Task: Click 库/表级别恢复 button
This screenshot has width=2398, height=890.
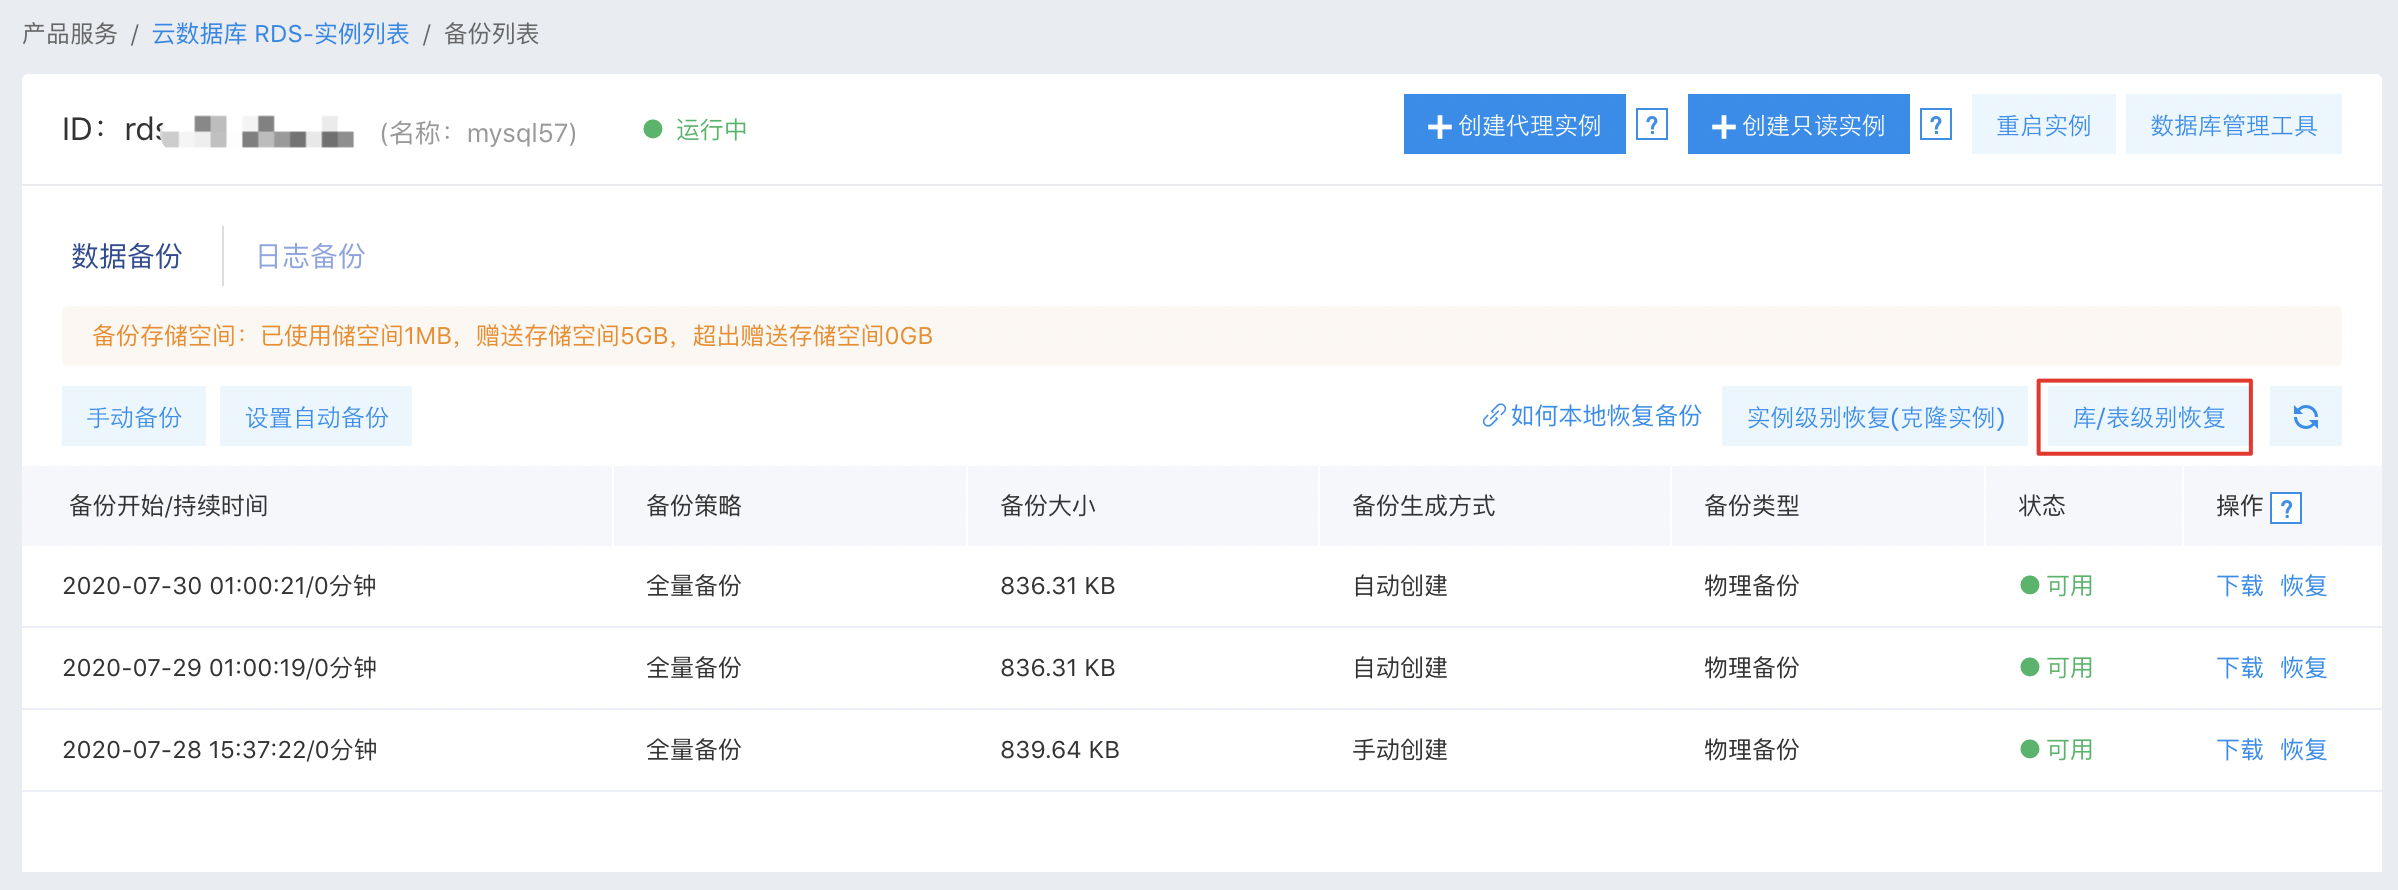Action: tap(2148, 416)
